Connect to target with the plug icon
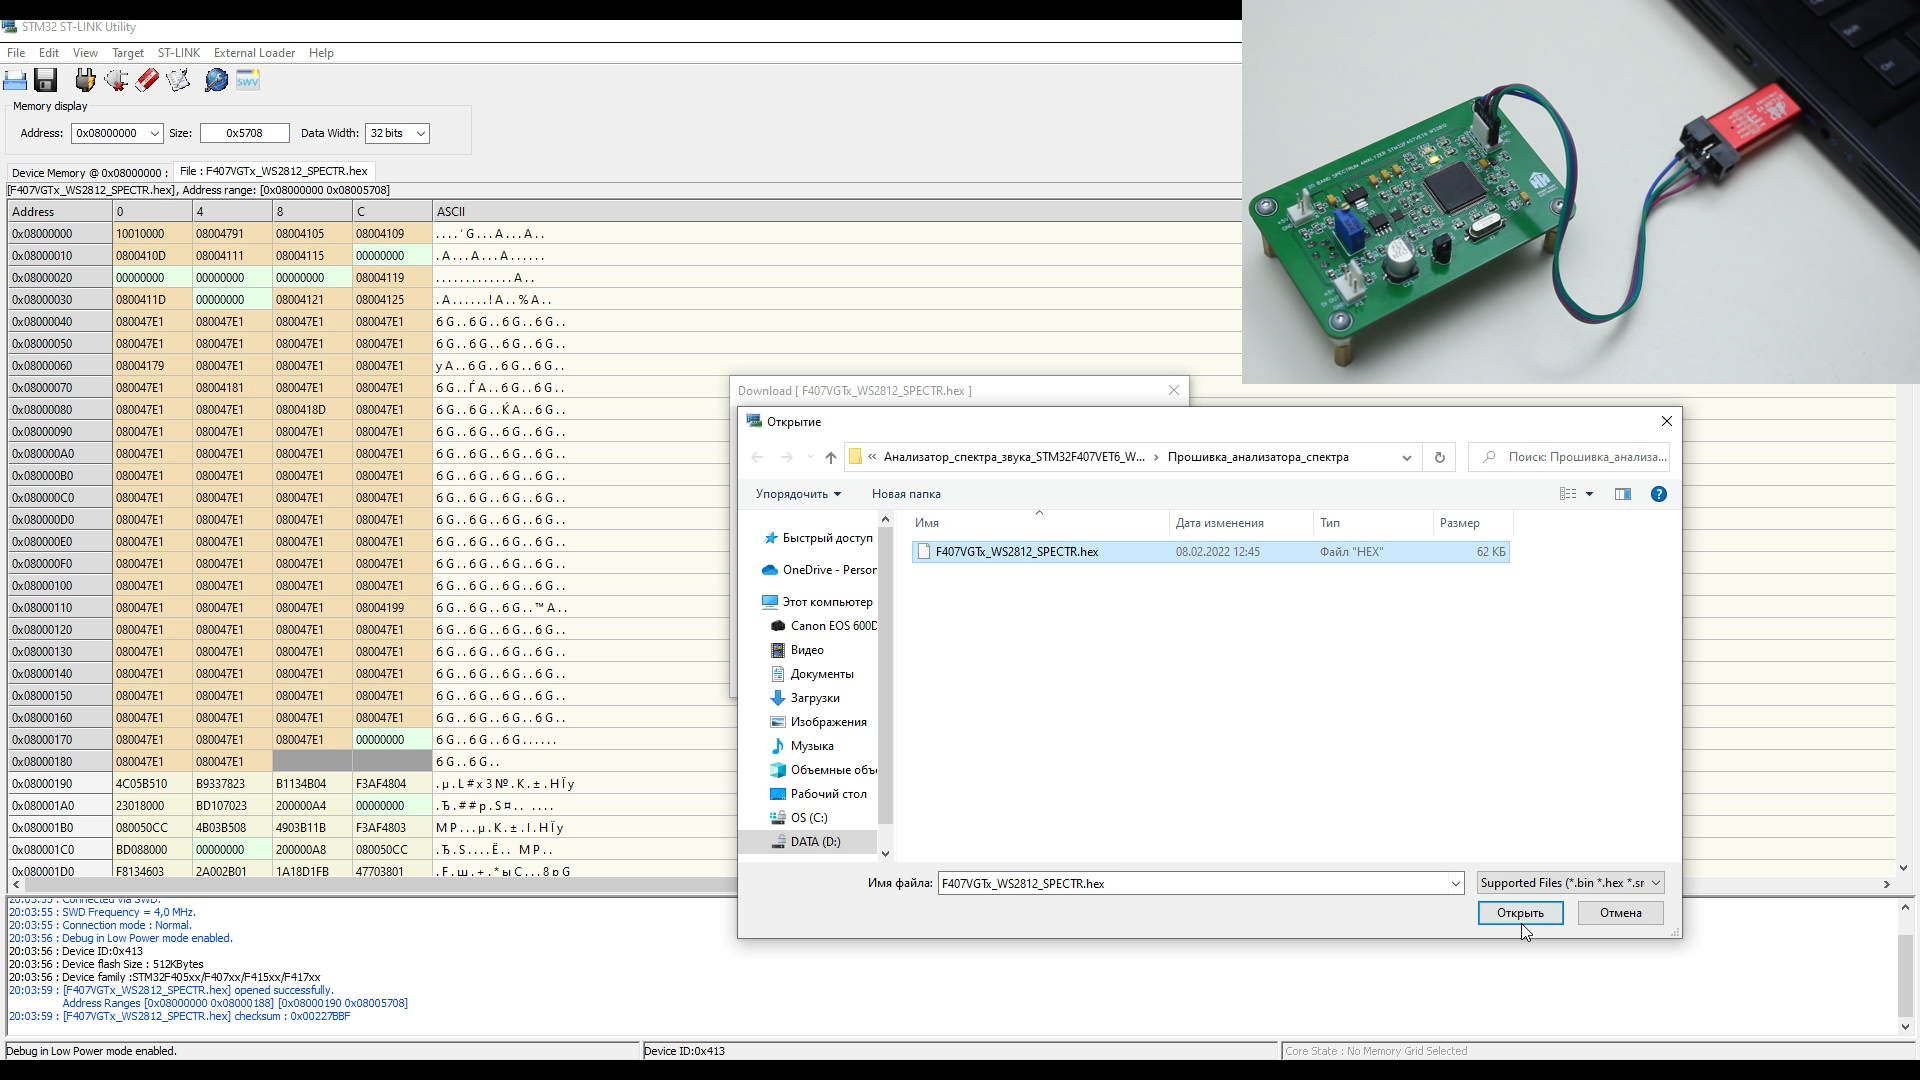 click(x=85, y=80)
